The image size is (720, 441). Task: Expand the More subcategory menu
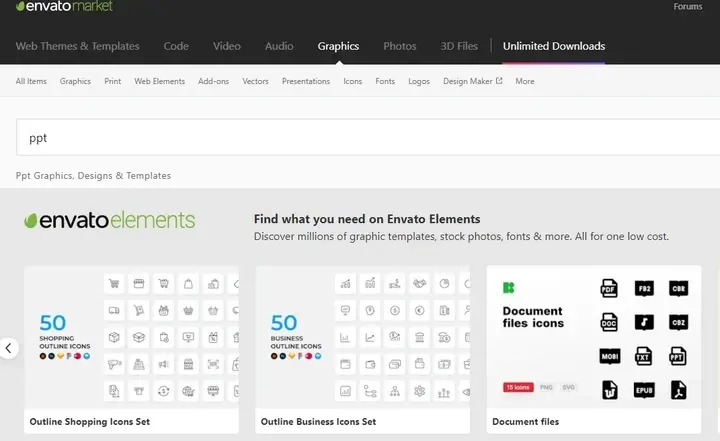[x=524, y=81]
